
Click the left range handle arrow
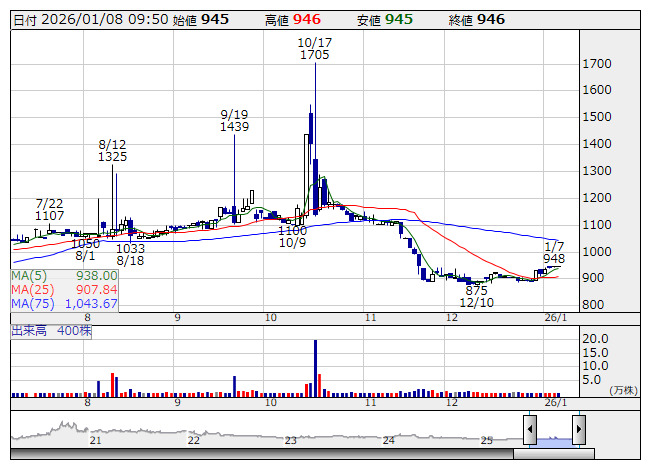click(x=529, y=429)
